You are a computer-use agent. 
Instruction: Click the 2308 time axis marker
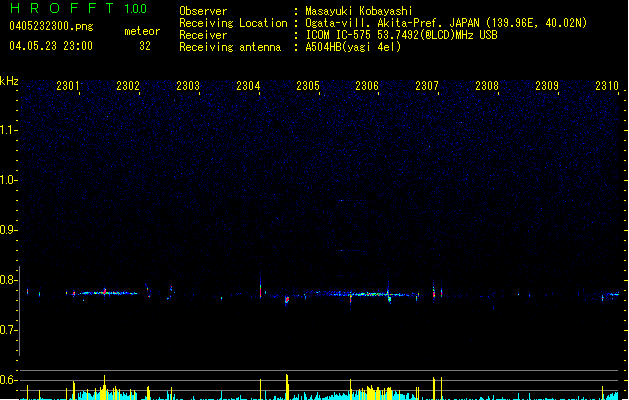point(487,86)
